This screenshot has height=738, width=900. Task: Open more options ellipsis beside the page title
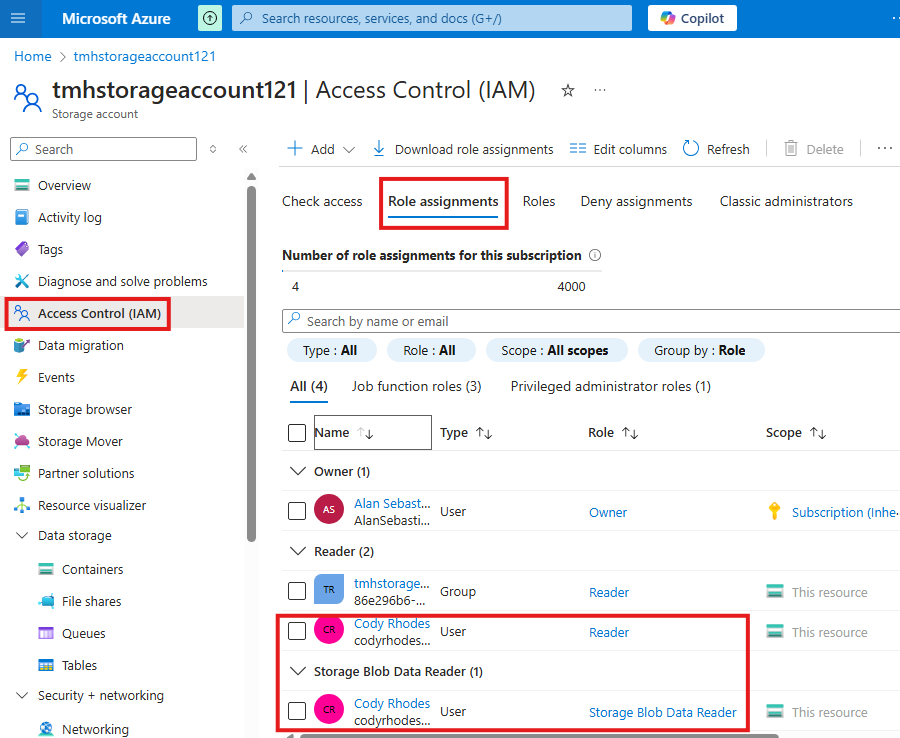click(x=600, y=90)
